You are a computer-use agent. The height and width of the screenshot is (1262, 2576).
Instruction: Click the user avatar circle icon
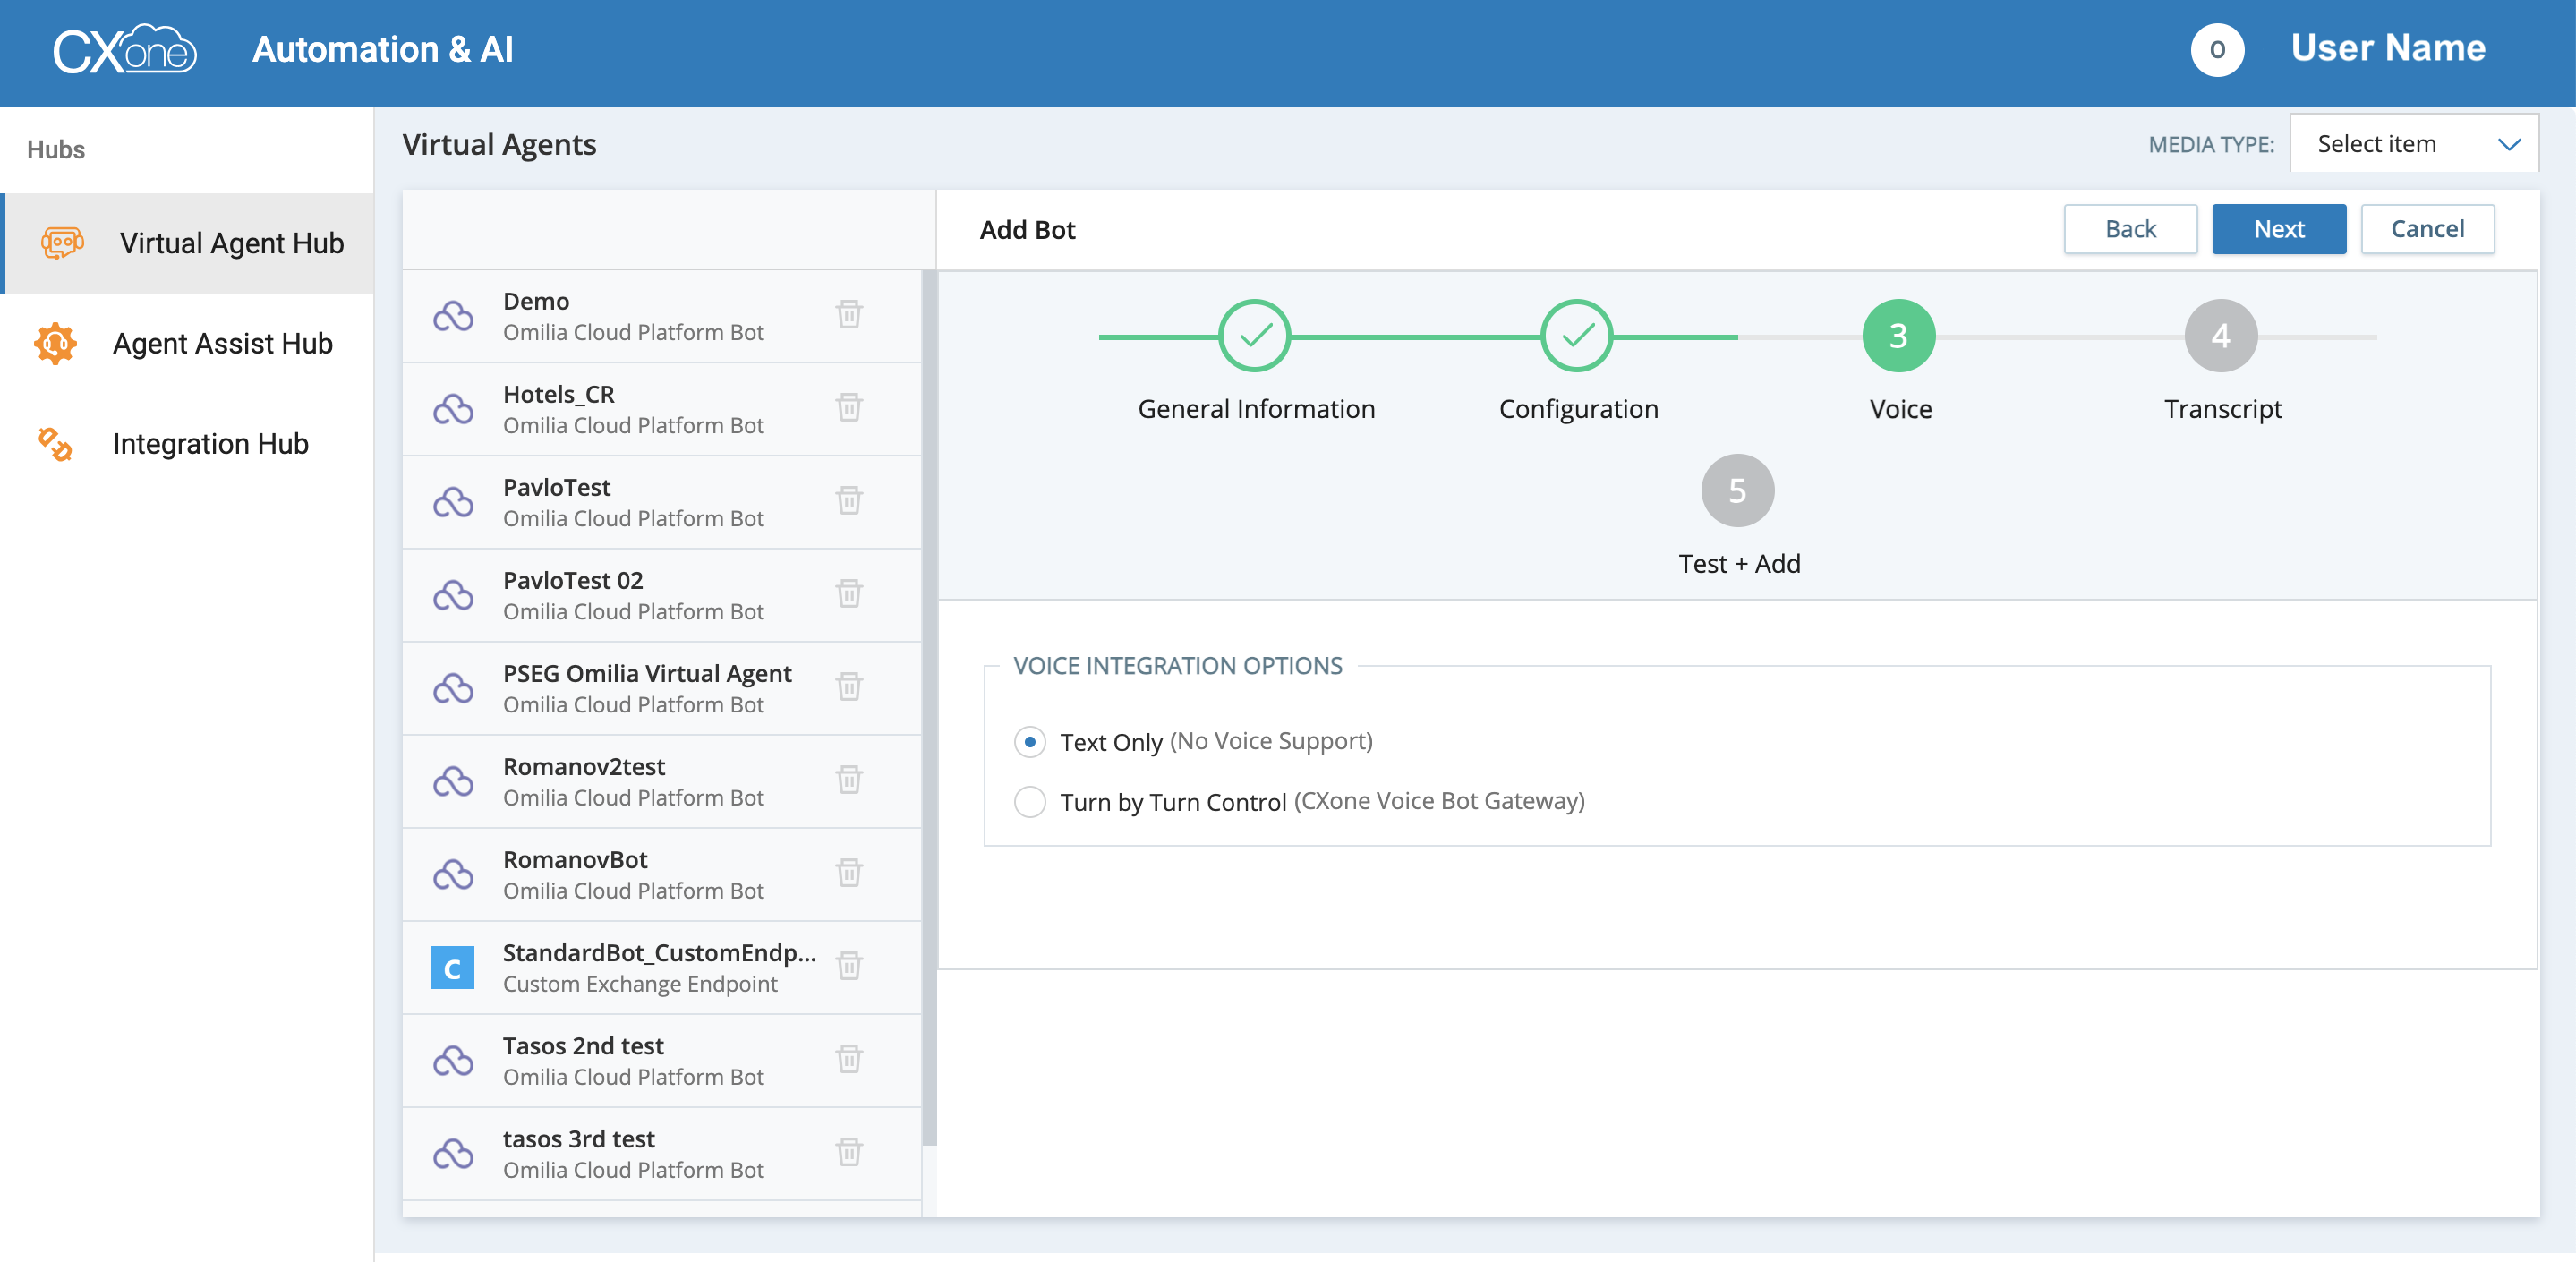2216,49
